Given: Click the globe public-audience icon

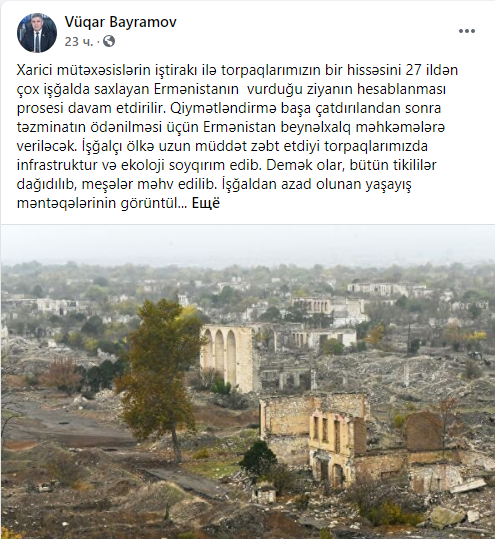Looking at the screenshot, I should [x=109, y=41].
